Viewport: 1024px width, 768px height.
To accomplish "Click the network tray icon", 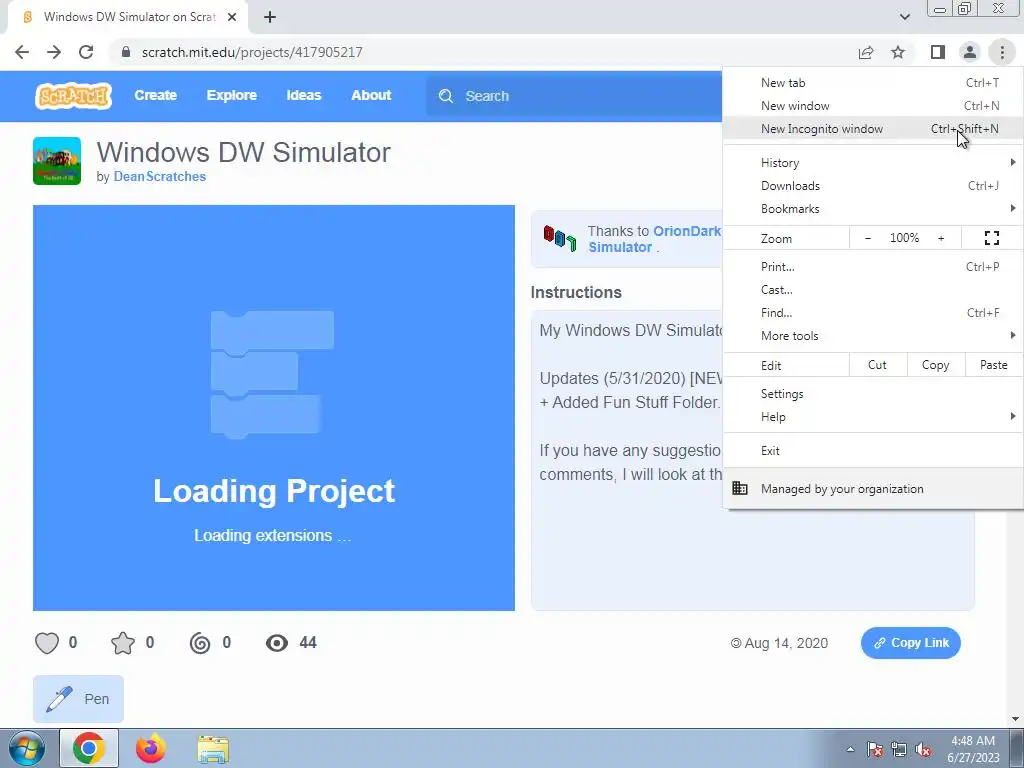I will 899,750.
